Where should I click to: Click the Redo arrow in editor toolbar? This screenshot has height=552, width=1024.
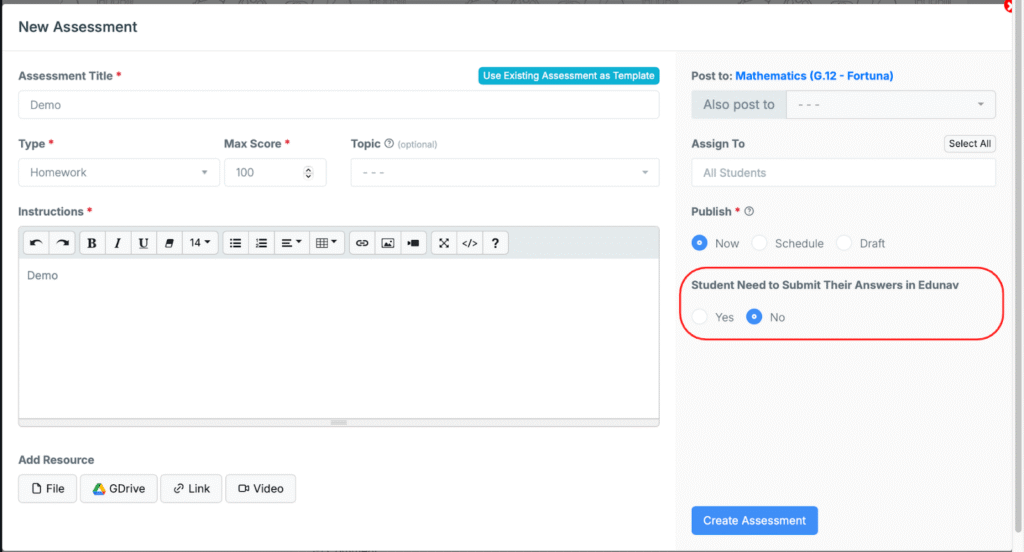(x=62, y=243)
